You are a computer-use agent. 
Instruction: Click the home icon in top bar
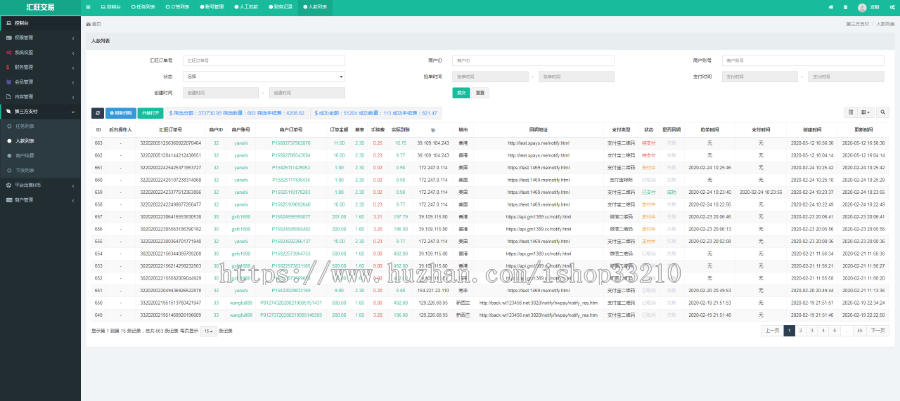point(830,6)
